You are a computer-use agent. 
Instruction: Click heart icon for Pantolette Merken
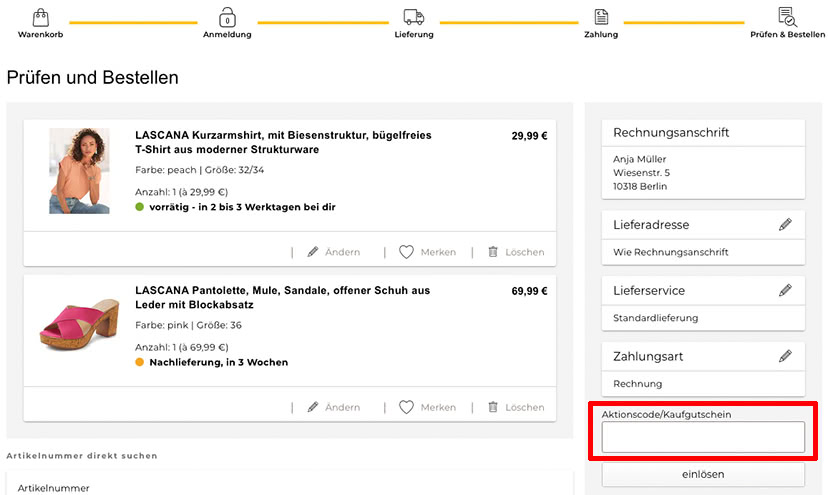tap(406, 407)
